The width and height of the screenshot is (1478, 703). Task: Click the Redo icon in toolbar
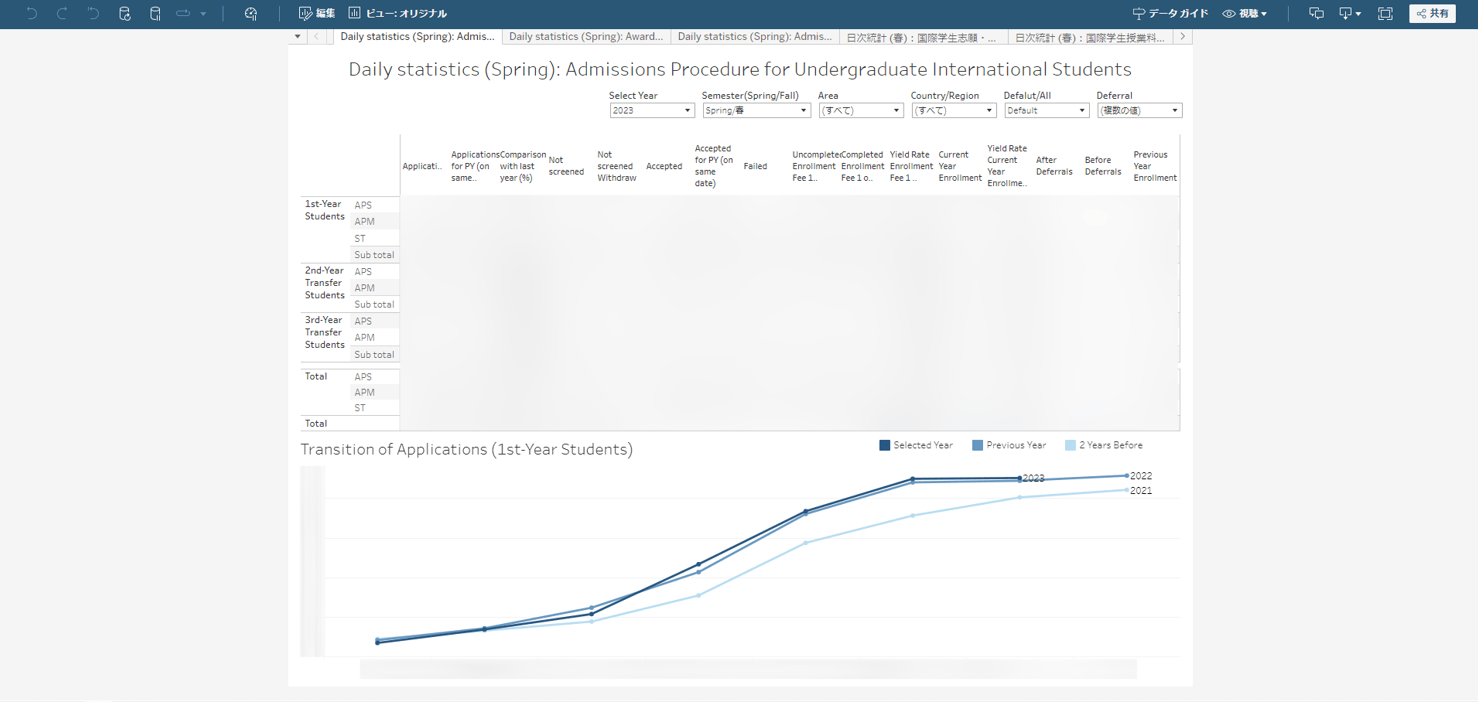[x=62, y=13]
